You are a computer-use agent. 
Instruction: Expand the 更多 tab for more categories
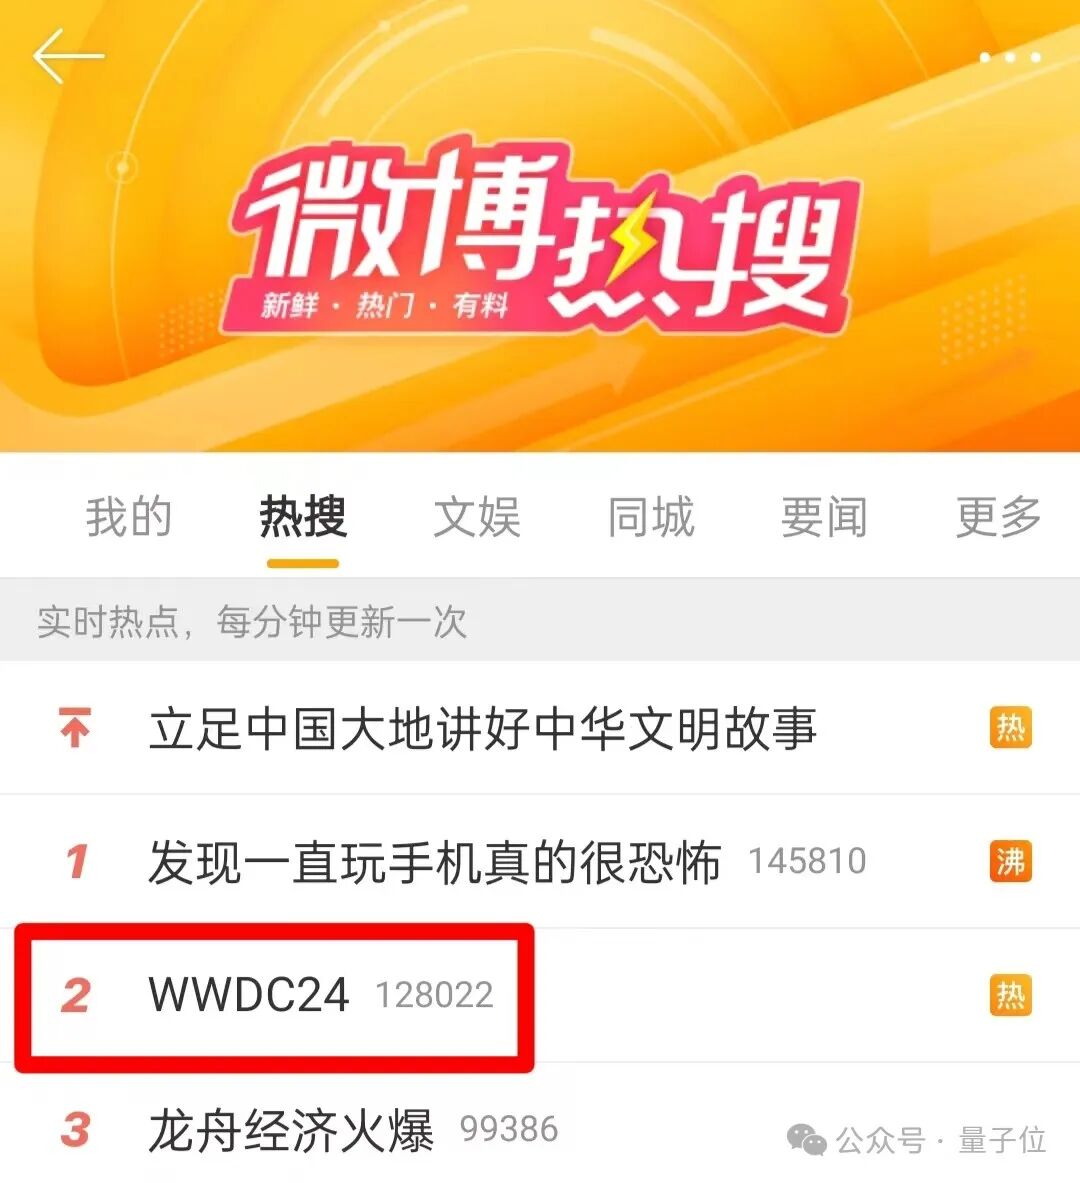point(998,518)
